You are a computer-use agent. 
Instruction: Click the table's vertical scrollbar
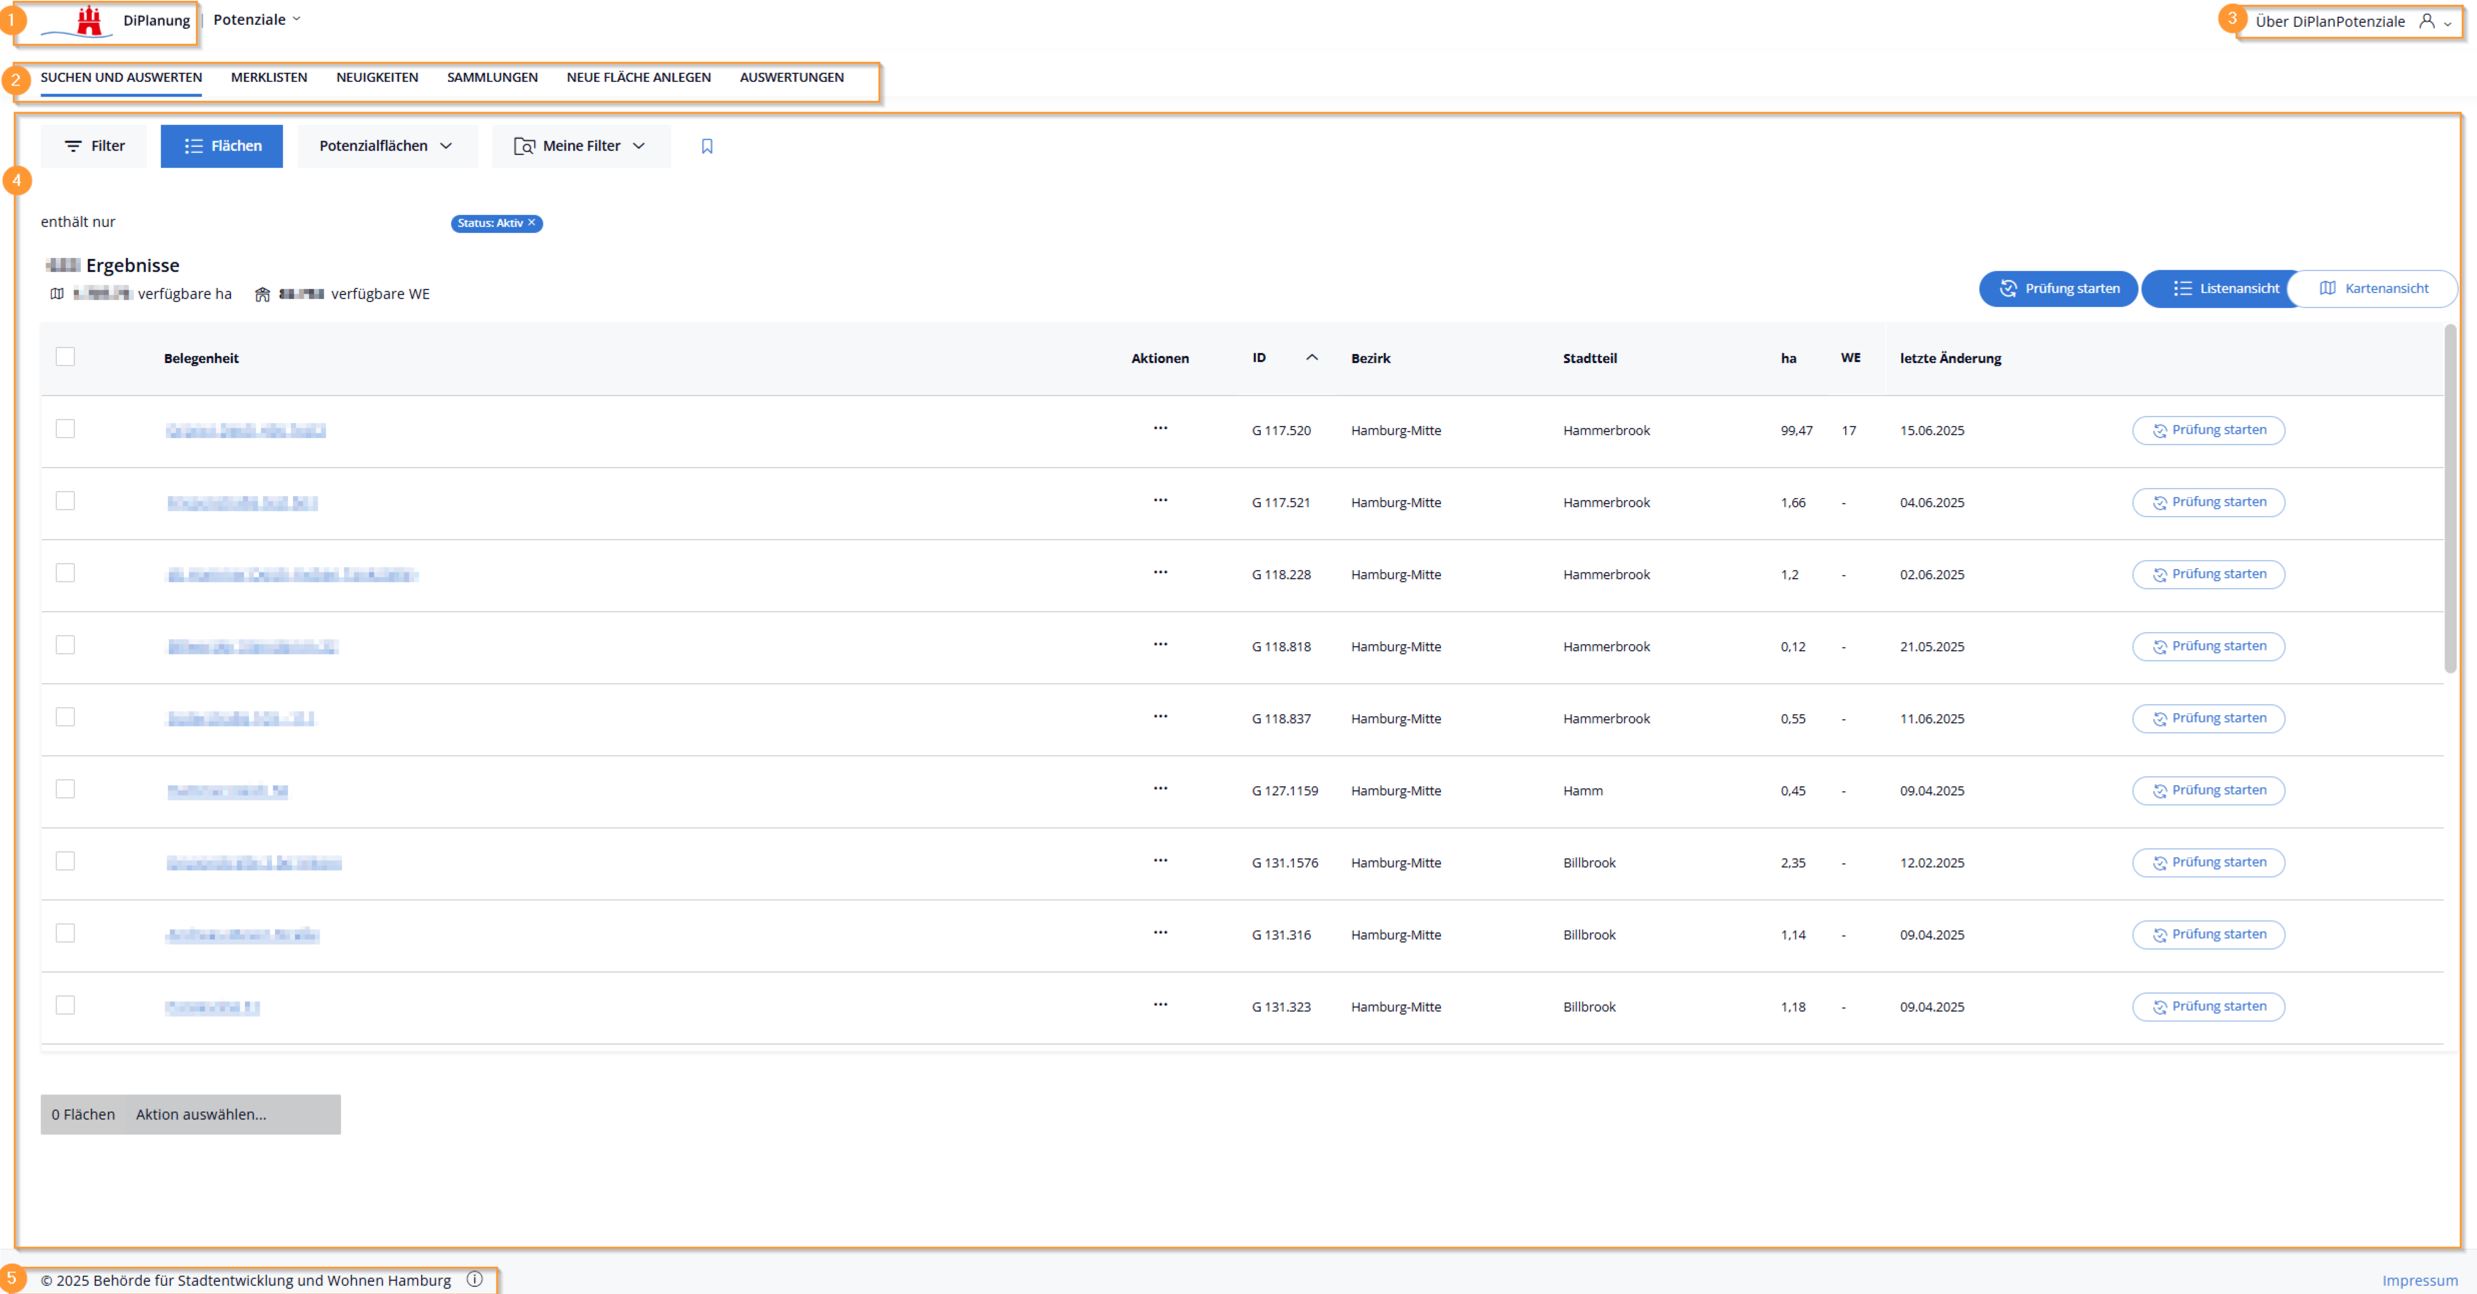coord(2449,500)
